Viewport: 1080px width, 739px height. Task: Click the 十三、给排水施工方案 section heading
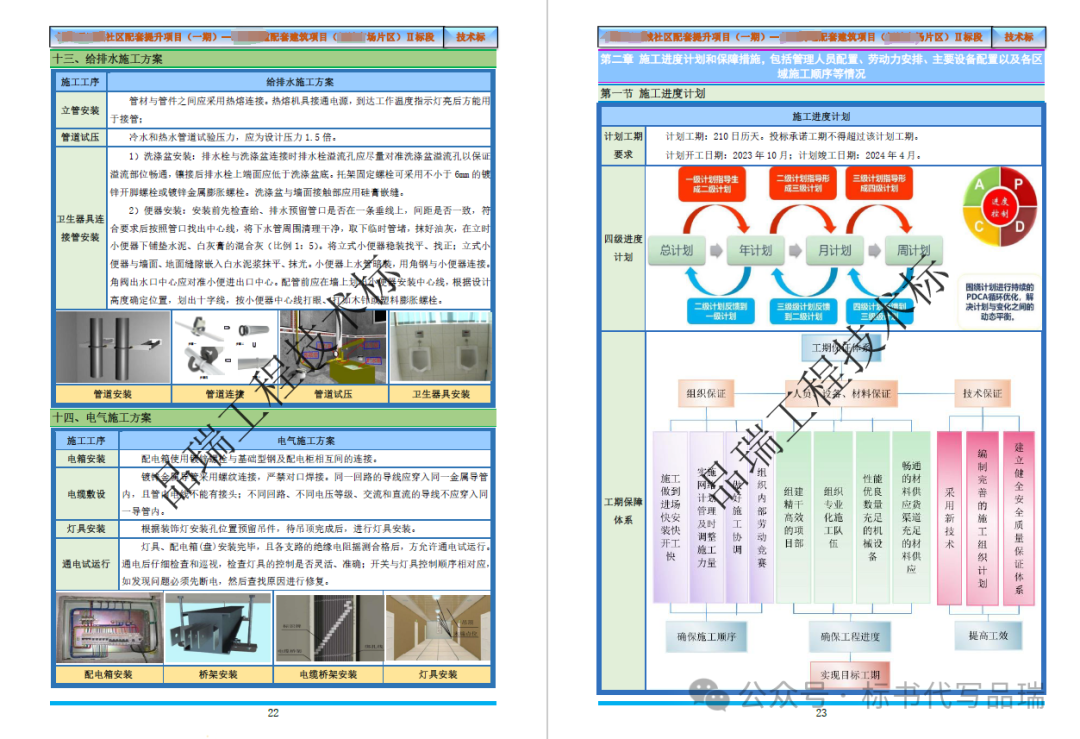click(x=108, y=59)
